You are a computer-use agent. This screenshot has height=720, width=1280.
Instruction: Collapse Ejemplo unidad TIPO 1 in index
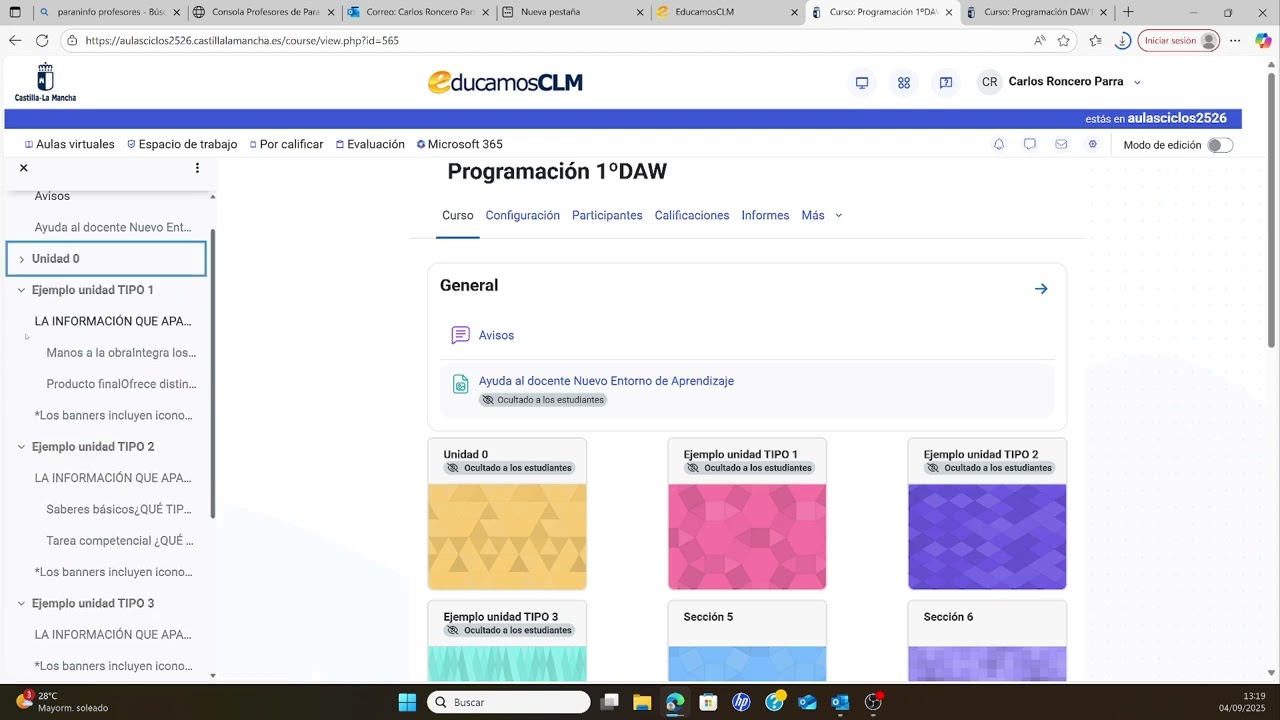pyautogui.click(x=22, y=290)
